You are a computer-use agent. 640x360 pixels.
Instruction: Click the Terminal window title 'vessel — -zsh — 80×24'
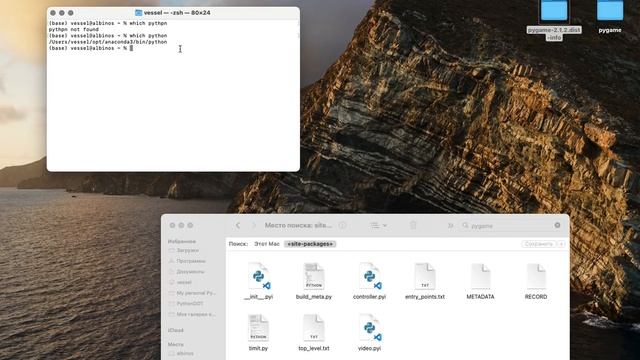[177, 13]
